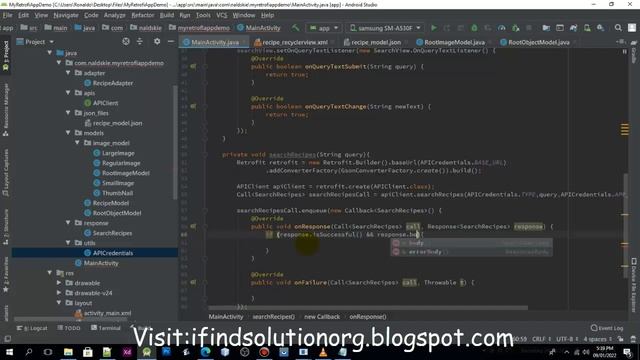Open the Project tool window sidebar tab

6,55
